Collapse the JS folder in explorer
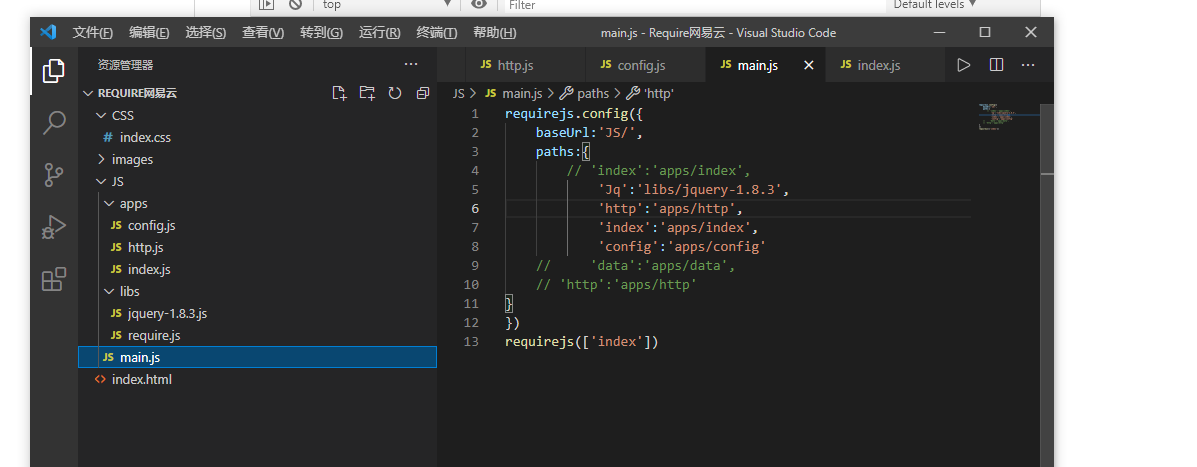This screenshot has height=467, width=1197. point(257,182)
